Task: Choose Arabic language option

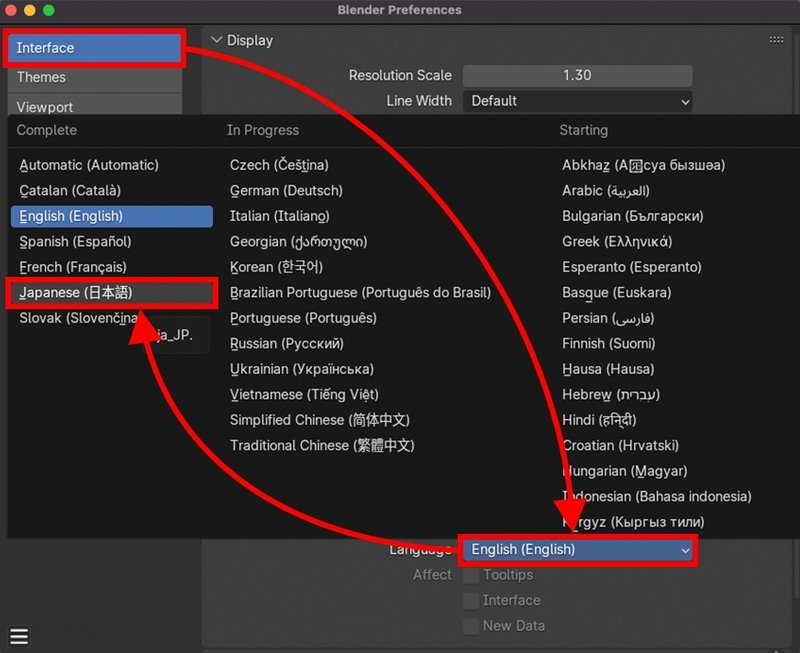Action: pos(606,191)
